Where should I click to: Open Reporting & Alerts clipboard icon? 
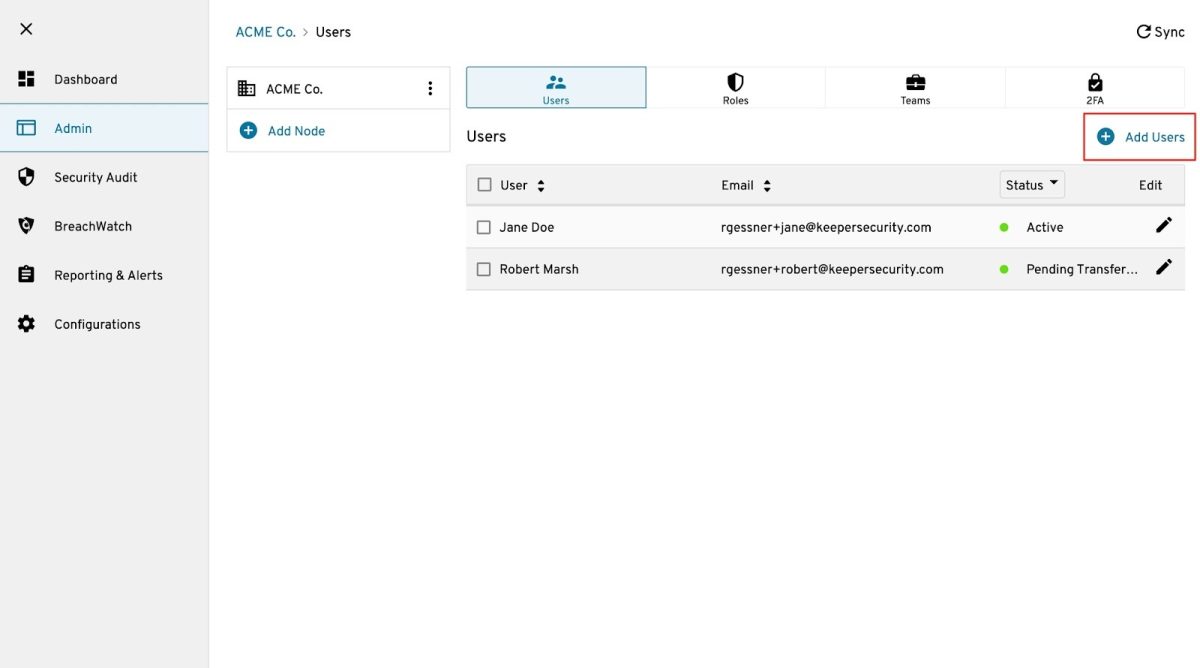pos(27,275)
